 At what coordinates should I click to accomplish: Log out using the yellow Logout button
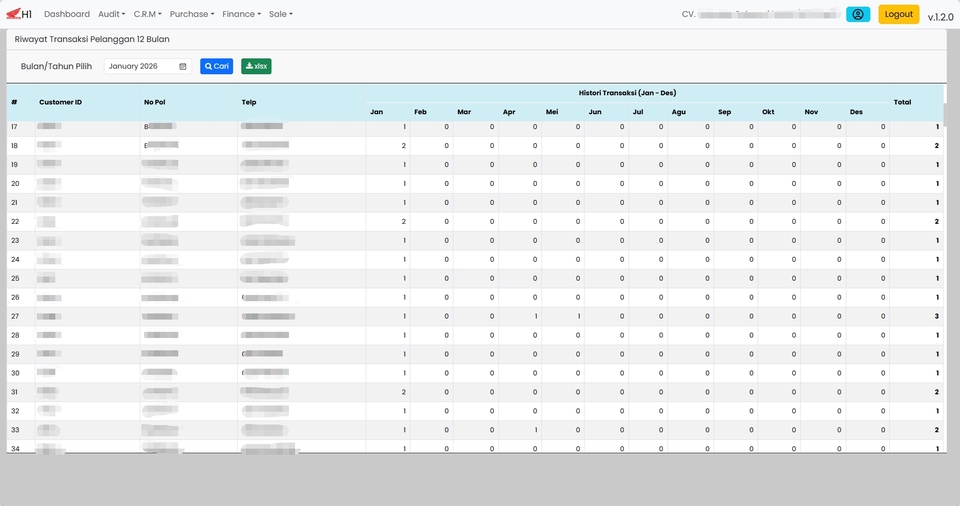(899, 14)
